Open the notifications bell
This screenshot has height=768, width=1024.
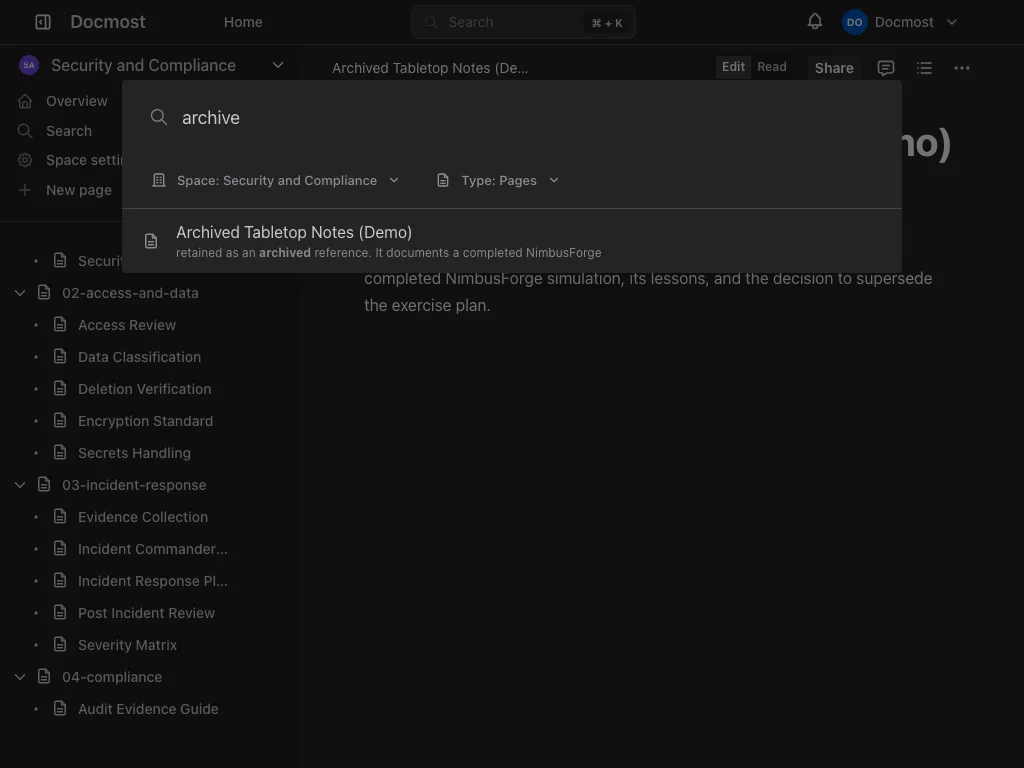(x=814, y=22)
